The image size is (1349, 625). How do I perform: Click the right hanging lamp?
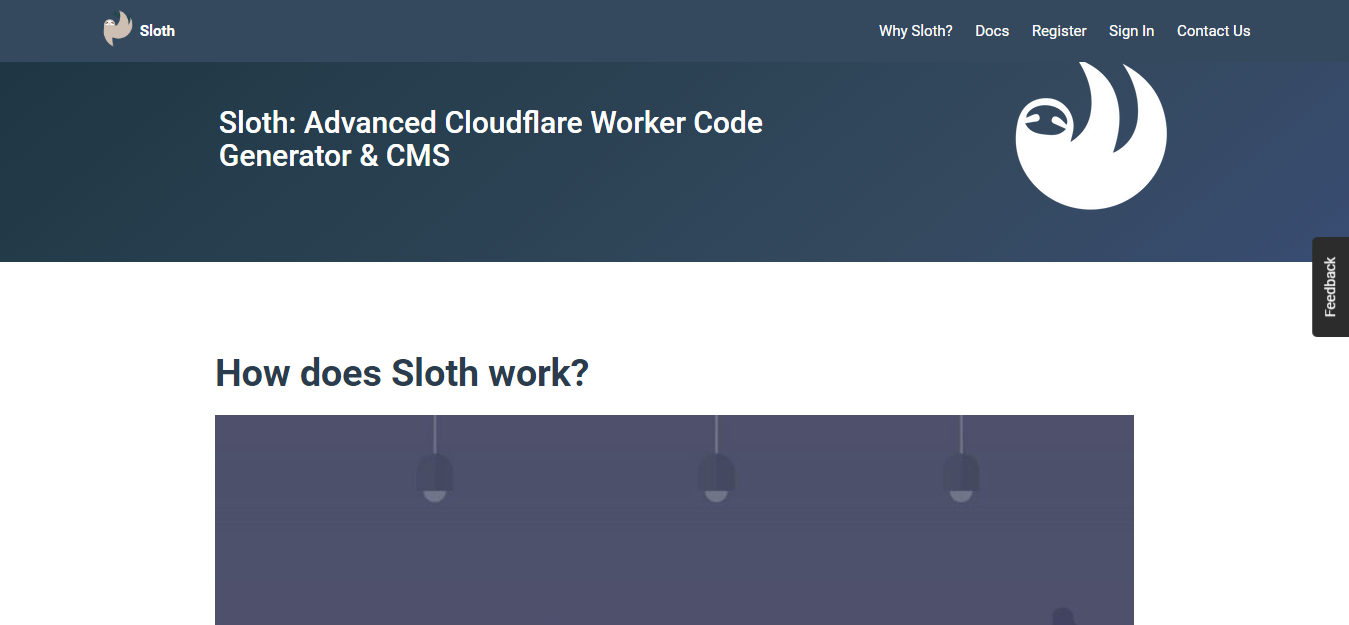(x=961, y=475)
